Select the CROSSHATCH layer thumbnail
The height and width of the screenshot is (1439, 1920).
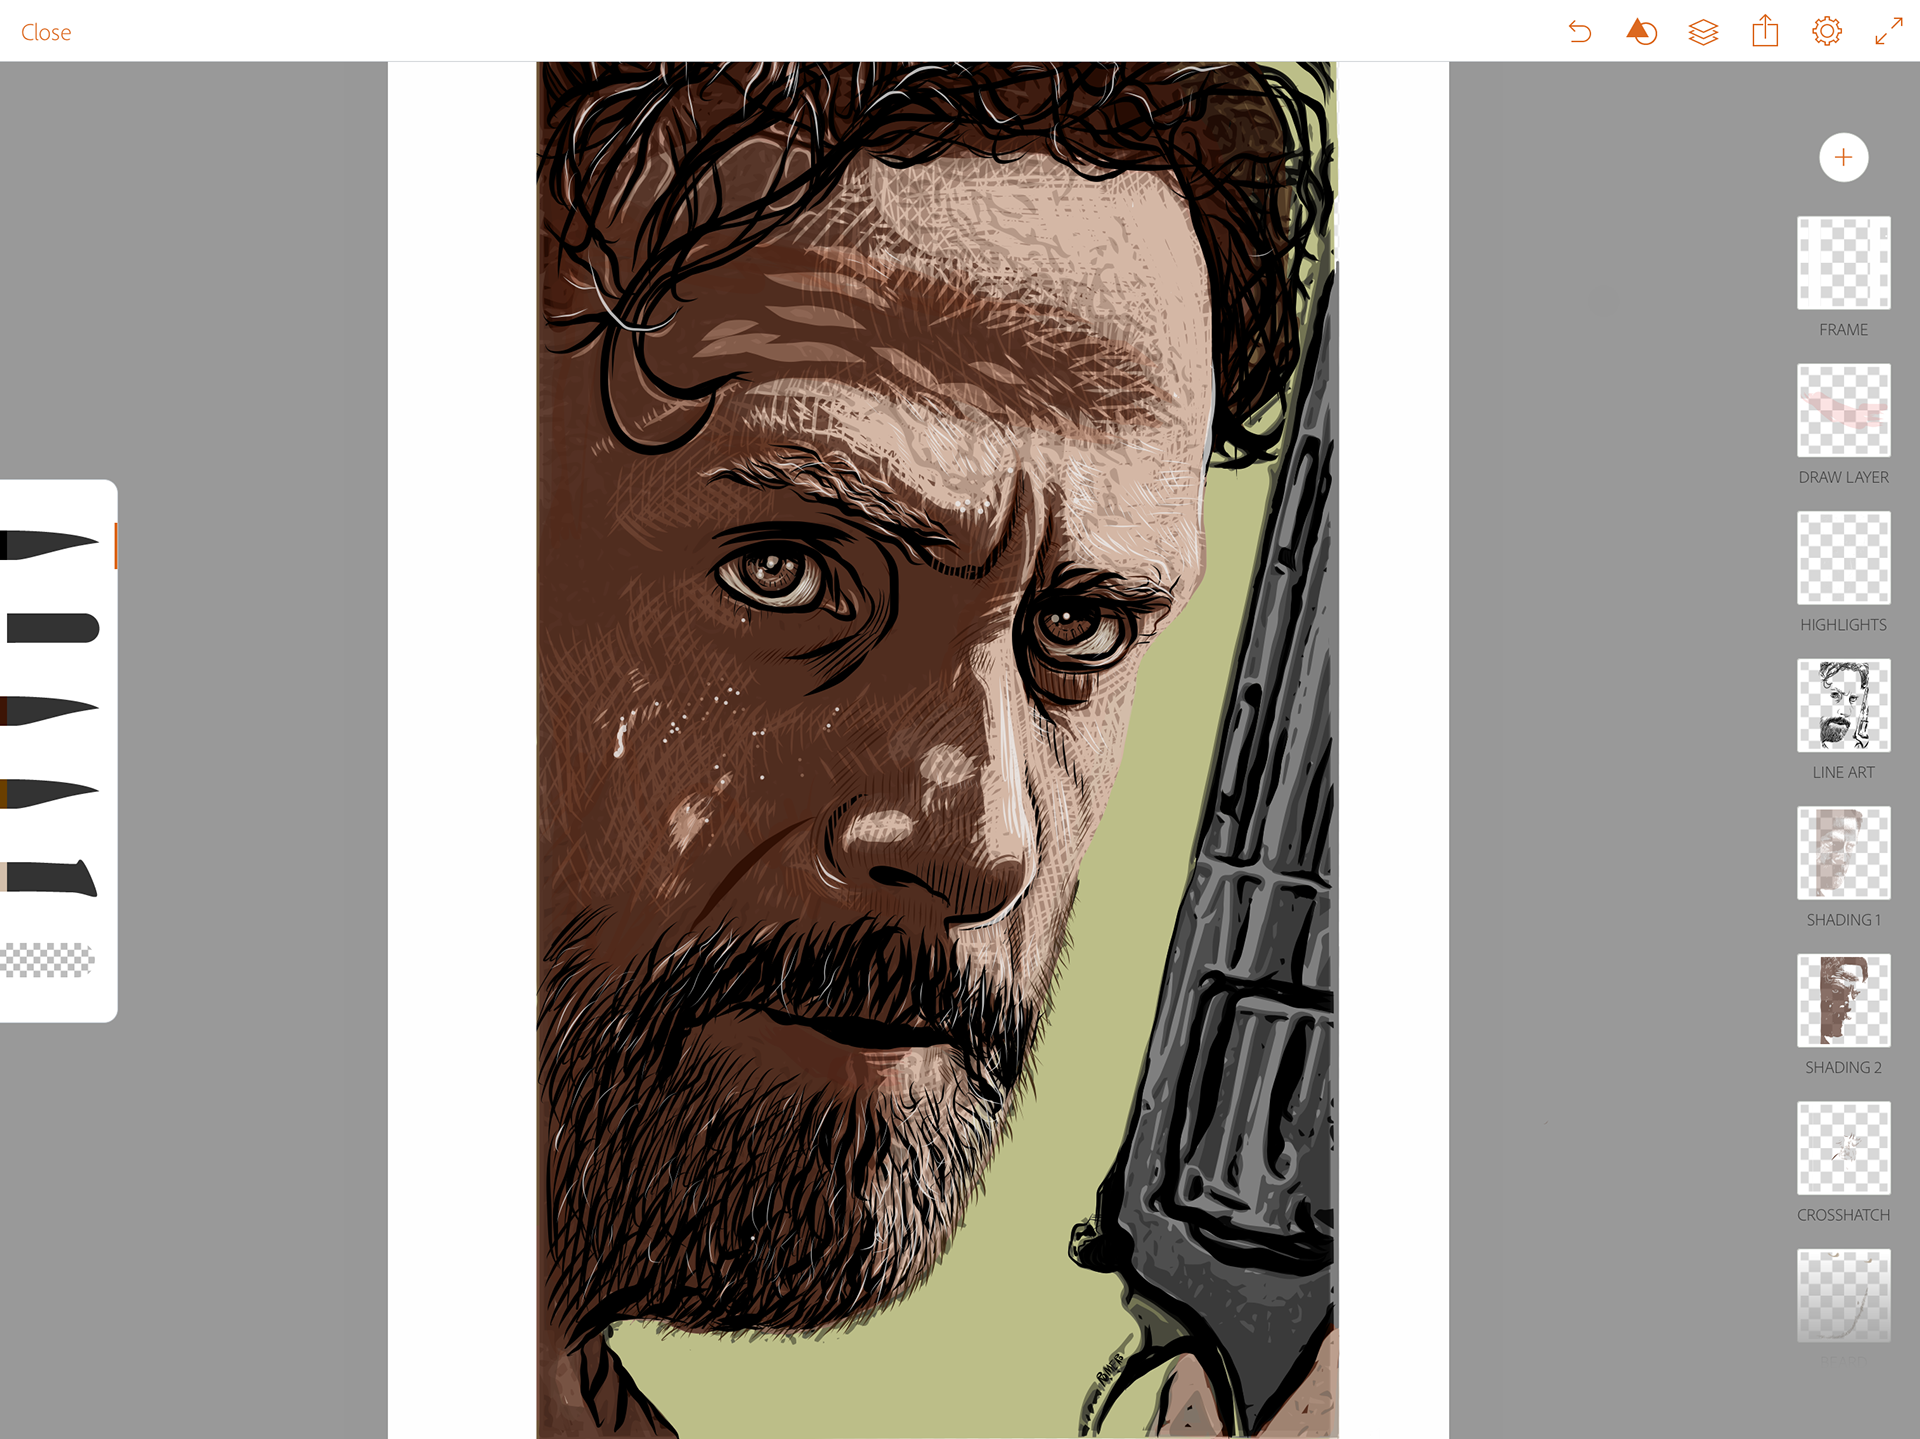coord(1843,1148)
